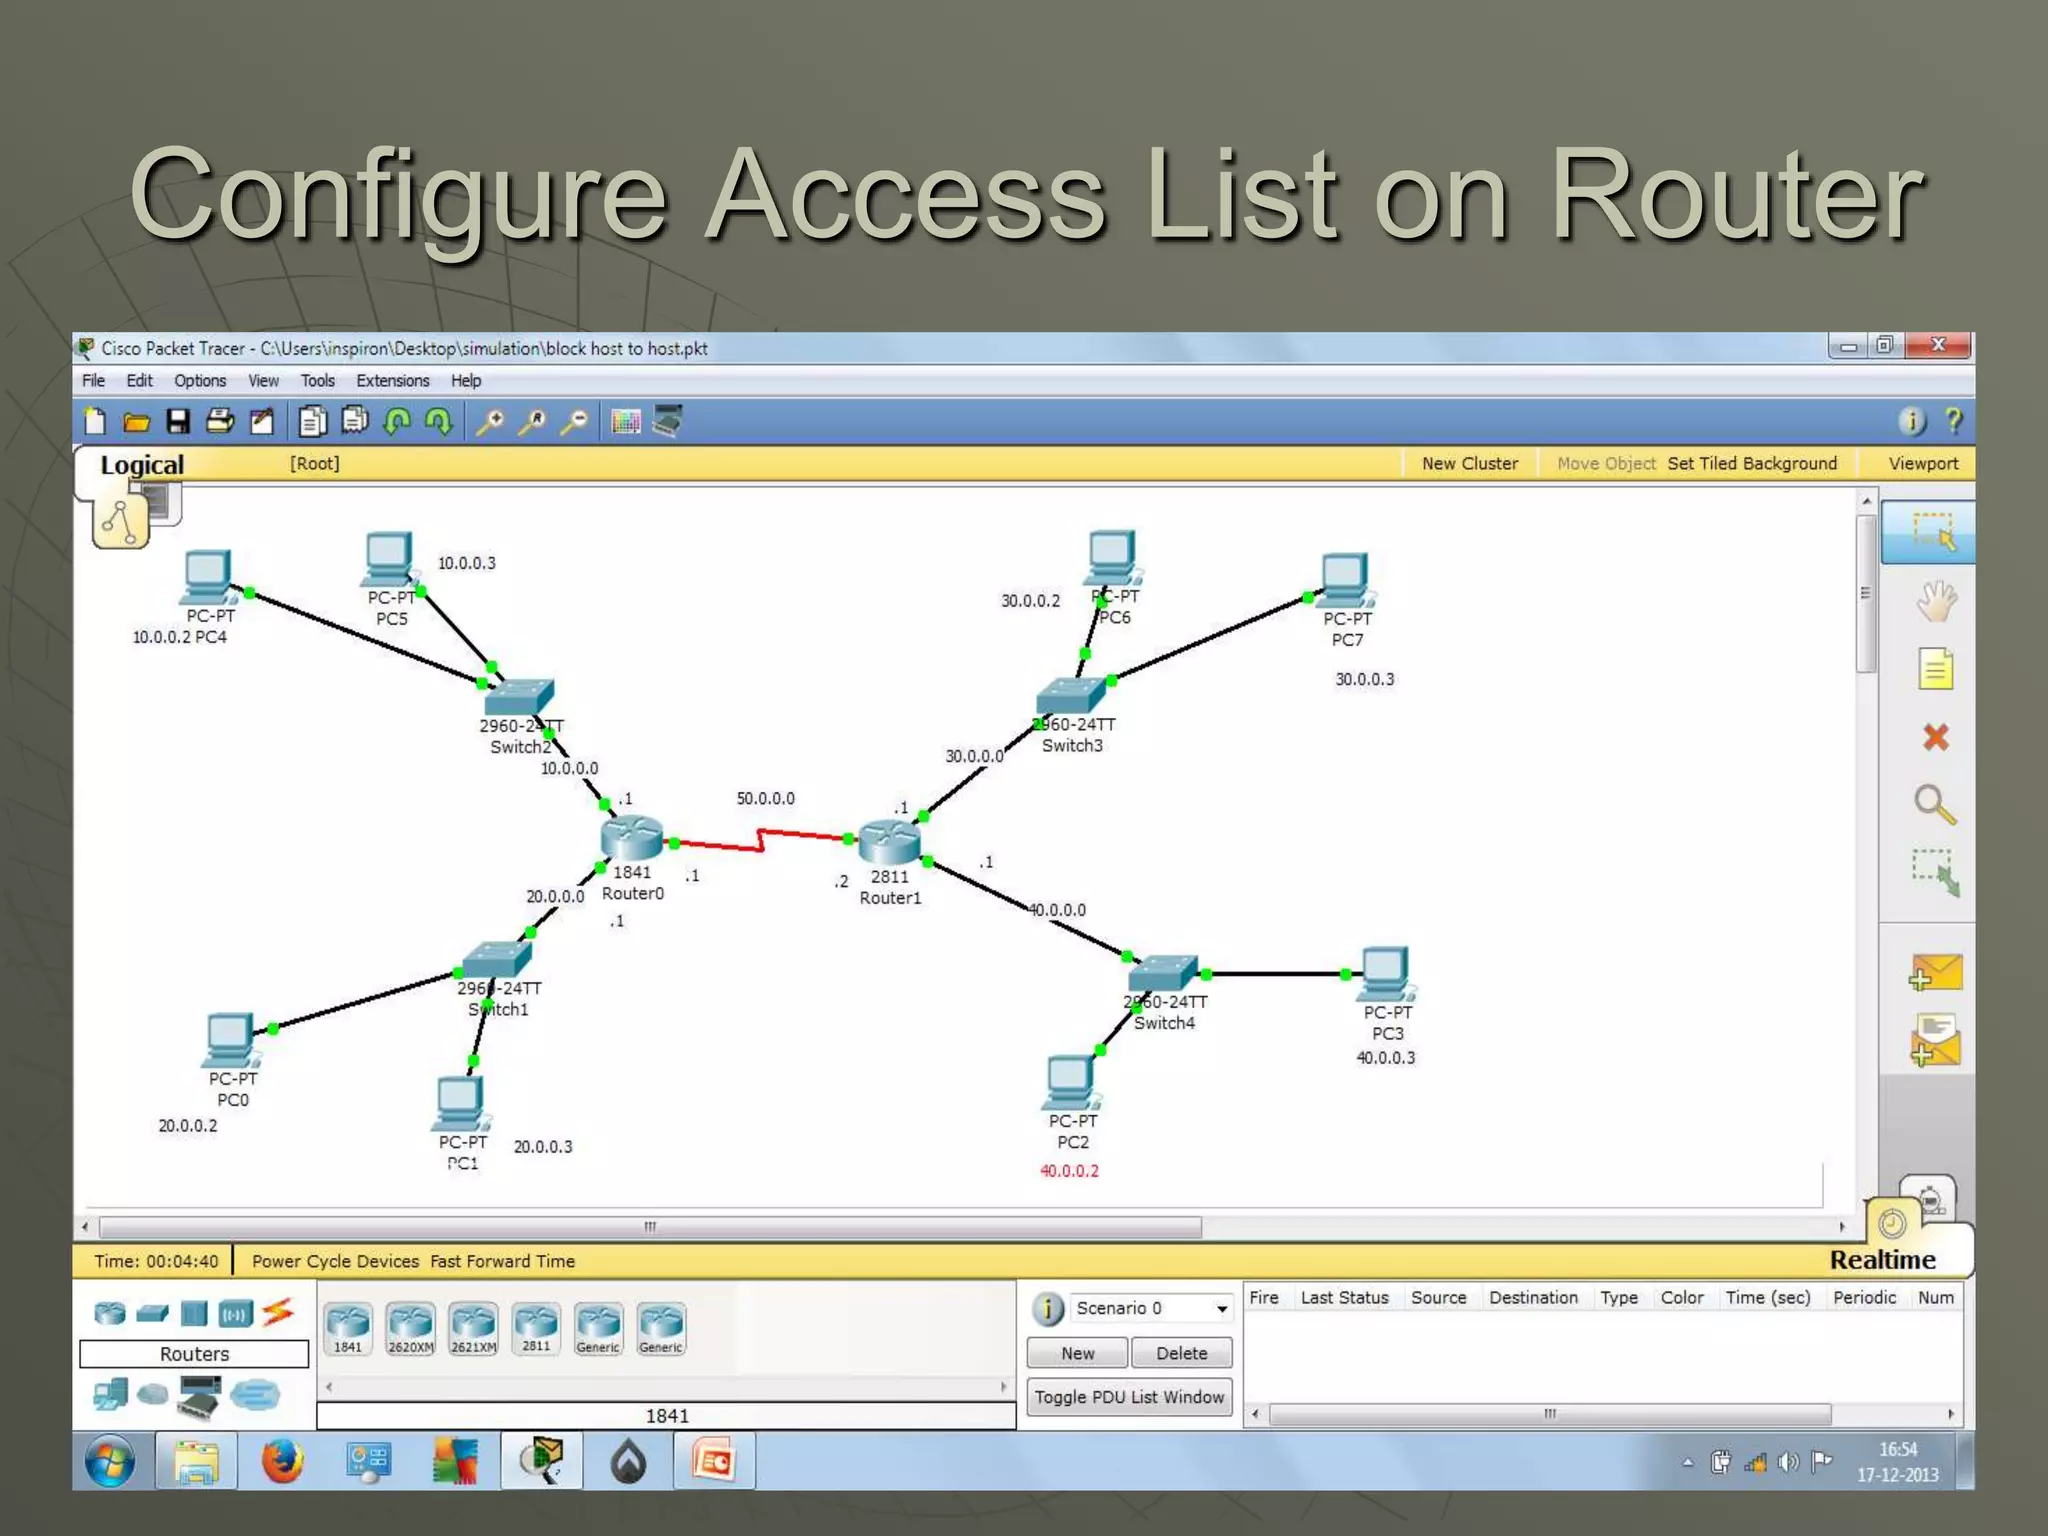Select the Connections lightning bolt category
The height and width of the screenshot is (1536, 2048).
coord(278,1312)
